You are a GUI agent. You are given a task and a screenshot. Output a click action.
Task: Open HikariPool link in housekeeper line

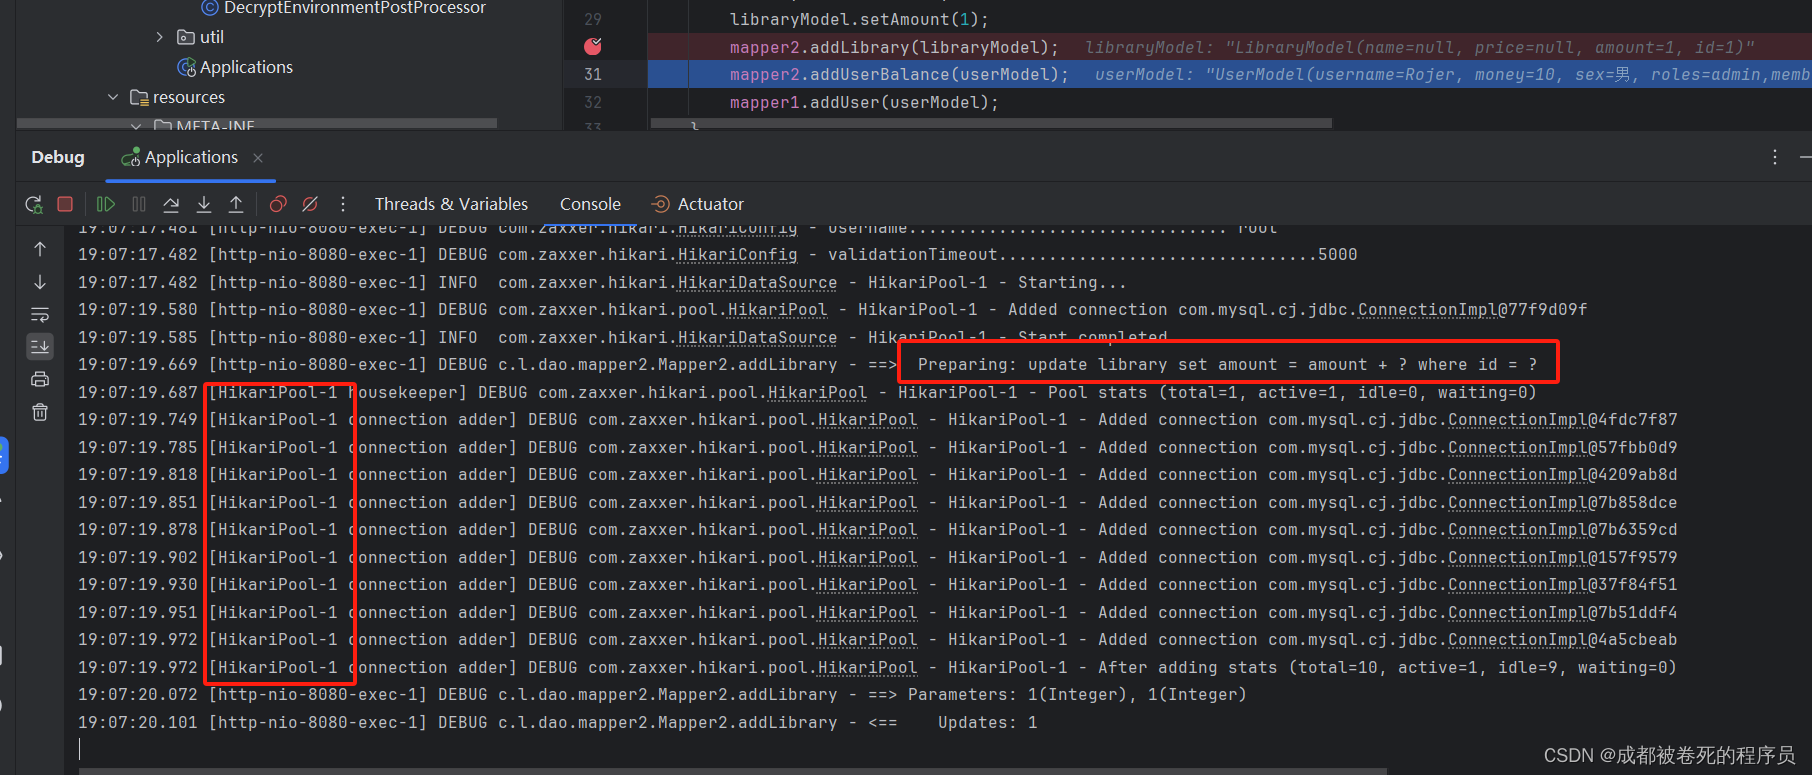817,393
